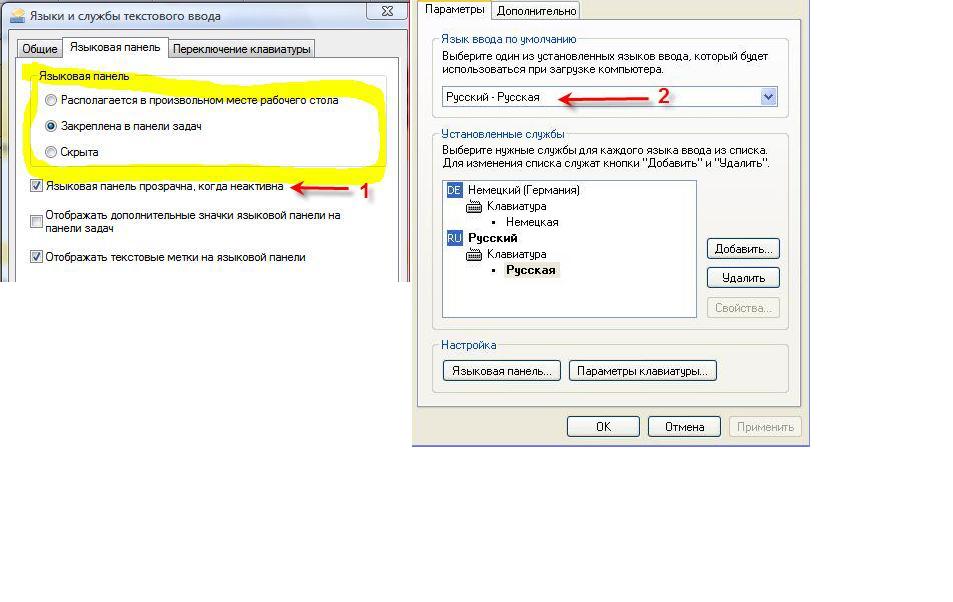Click the RU Russian language icon
Viewport: 953px width, 602px height.
(x=454, y=238)
